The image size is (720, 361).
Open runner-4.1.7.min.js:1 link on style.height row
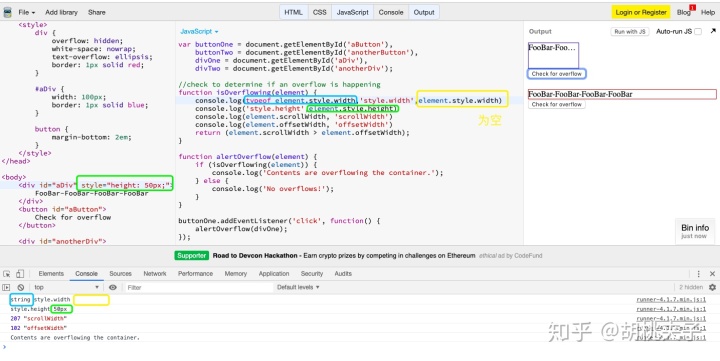[671, 310]
